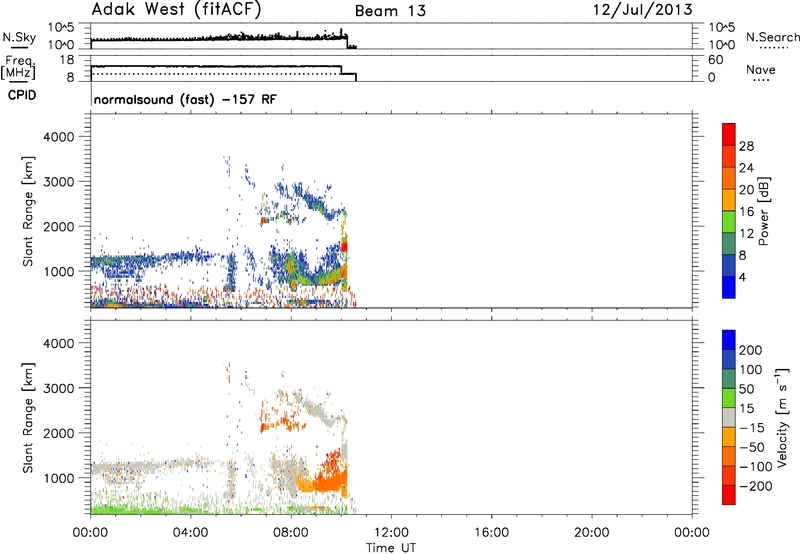800x554 pixels.
Task: Click the 'CPID' label
Action: 22,95
